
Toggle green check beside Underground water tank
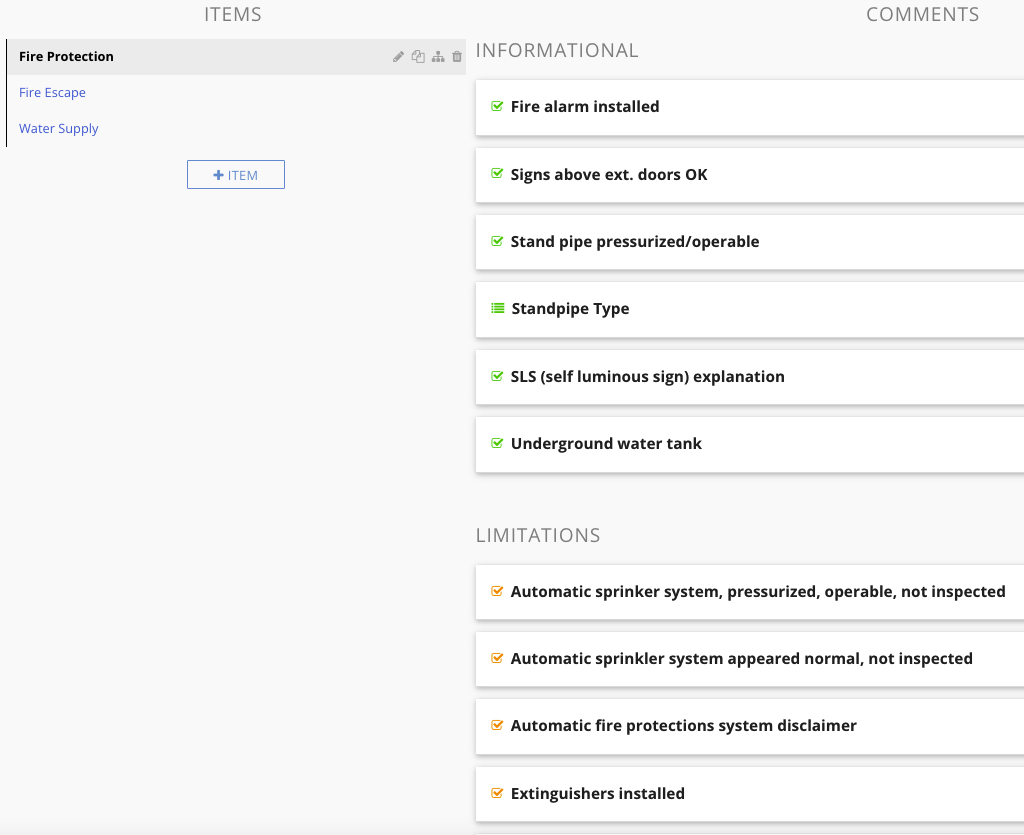(497, 443)
